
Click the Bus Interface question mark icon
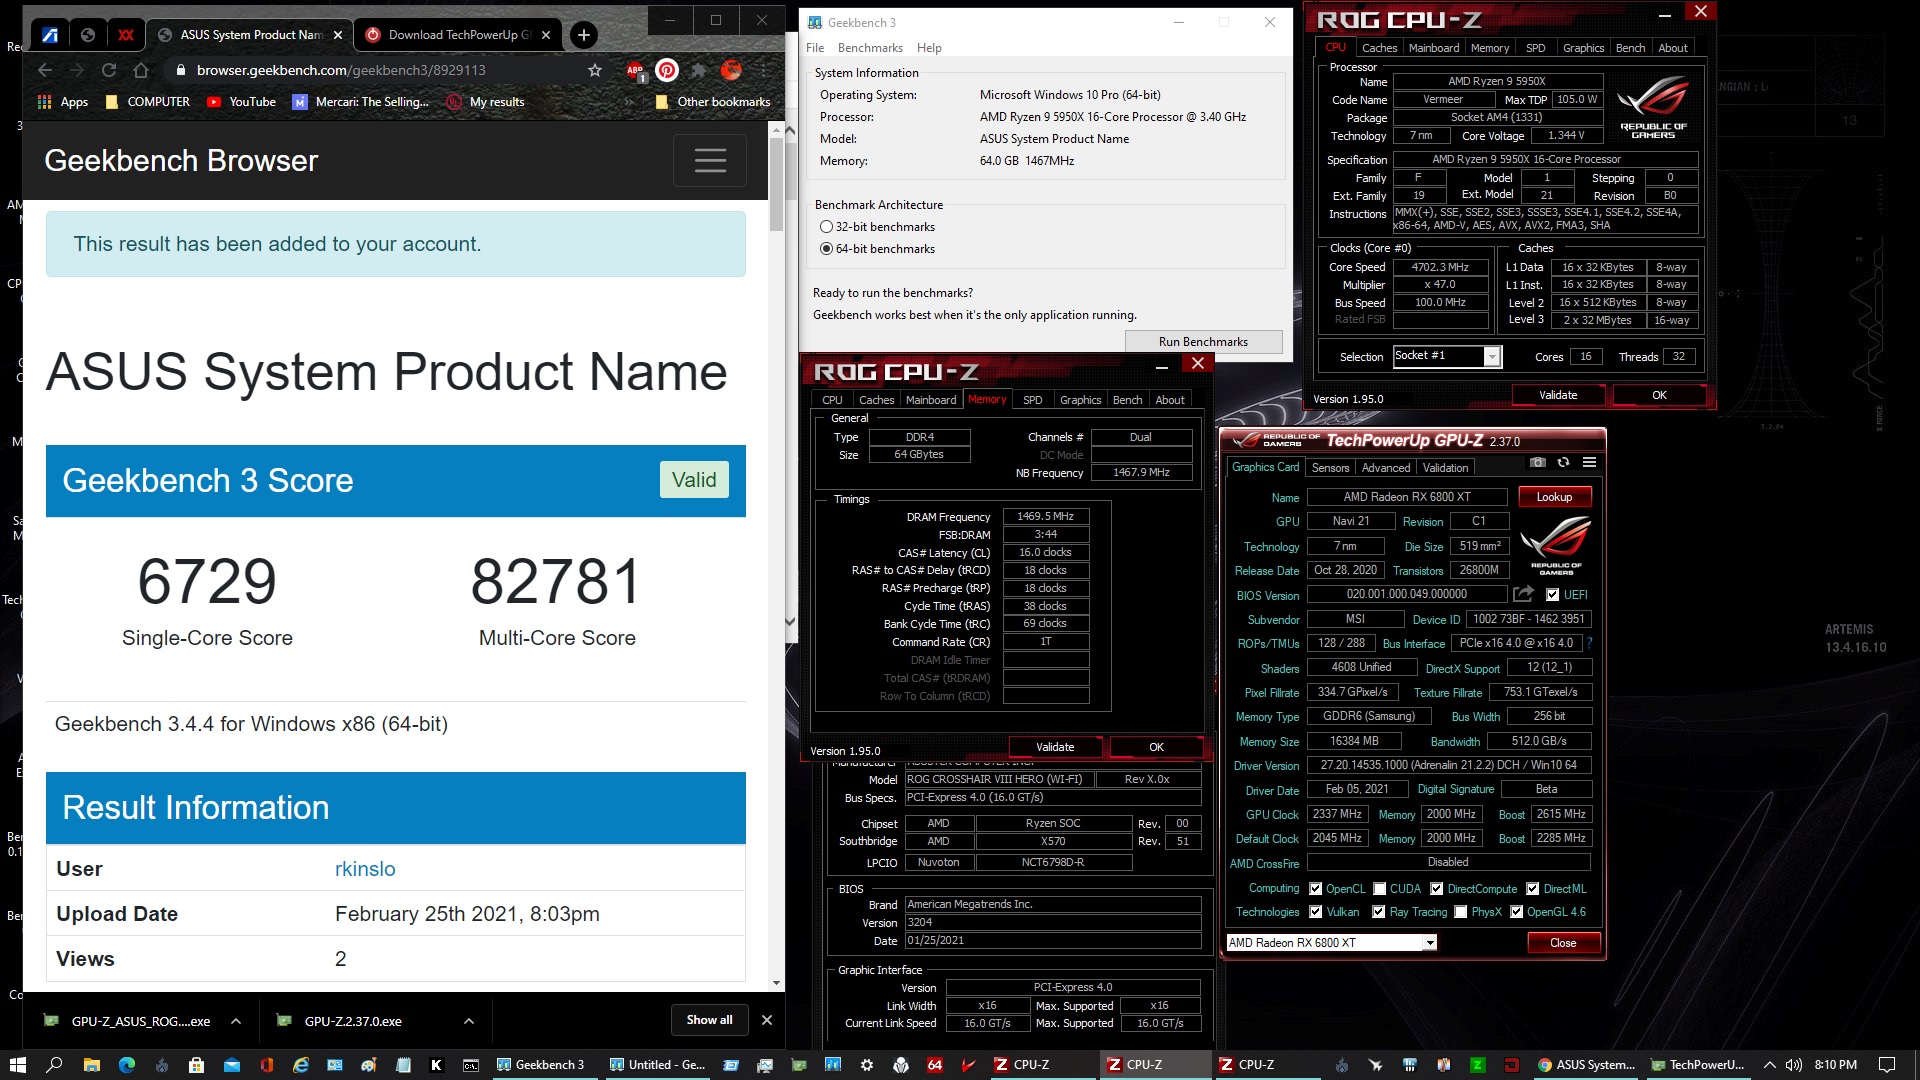1589,643
